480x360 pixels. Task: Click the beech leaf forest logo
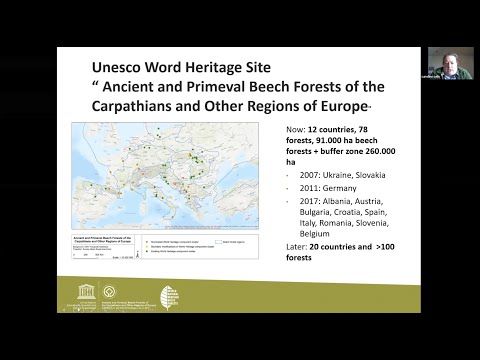click(x=169, y=298)
